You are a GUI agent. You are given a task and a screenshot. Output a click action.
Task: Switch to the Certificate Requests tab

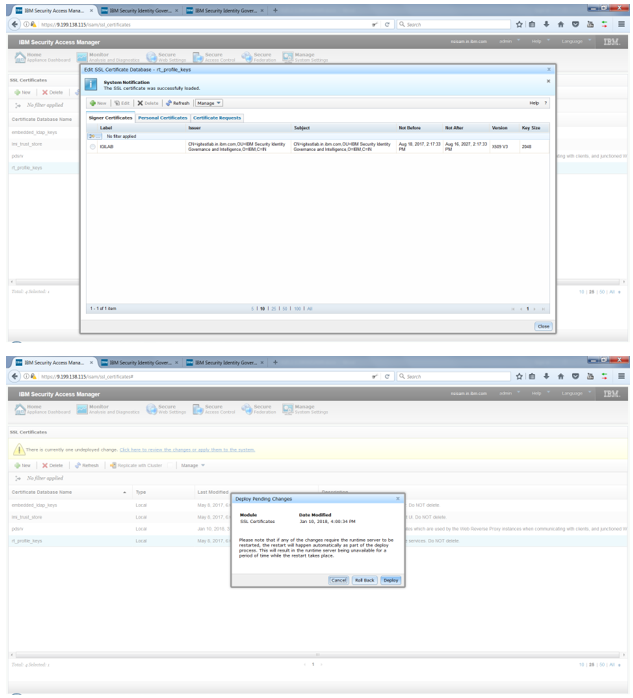pos(217,118)
